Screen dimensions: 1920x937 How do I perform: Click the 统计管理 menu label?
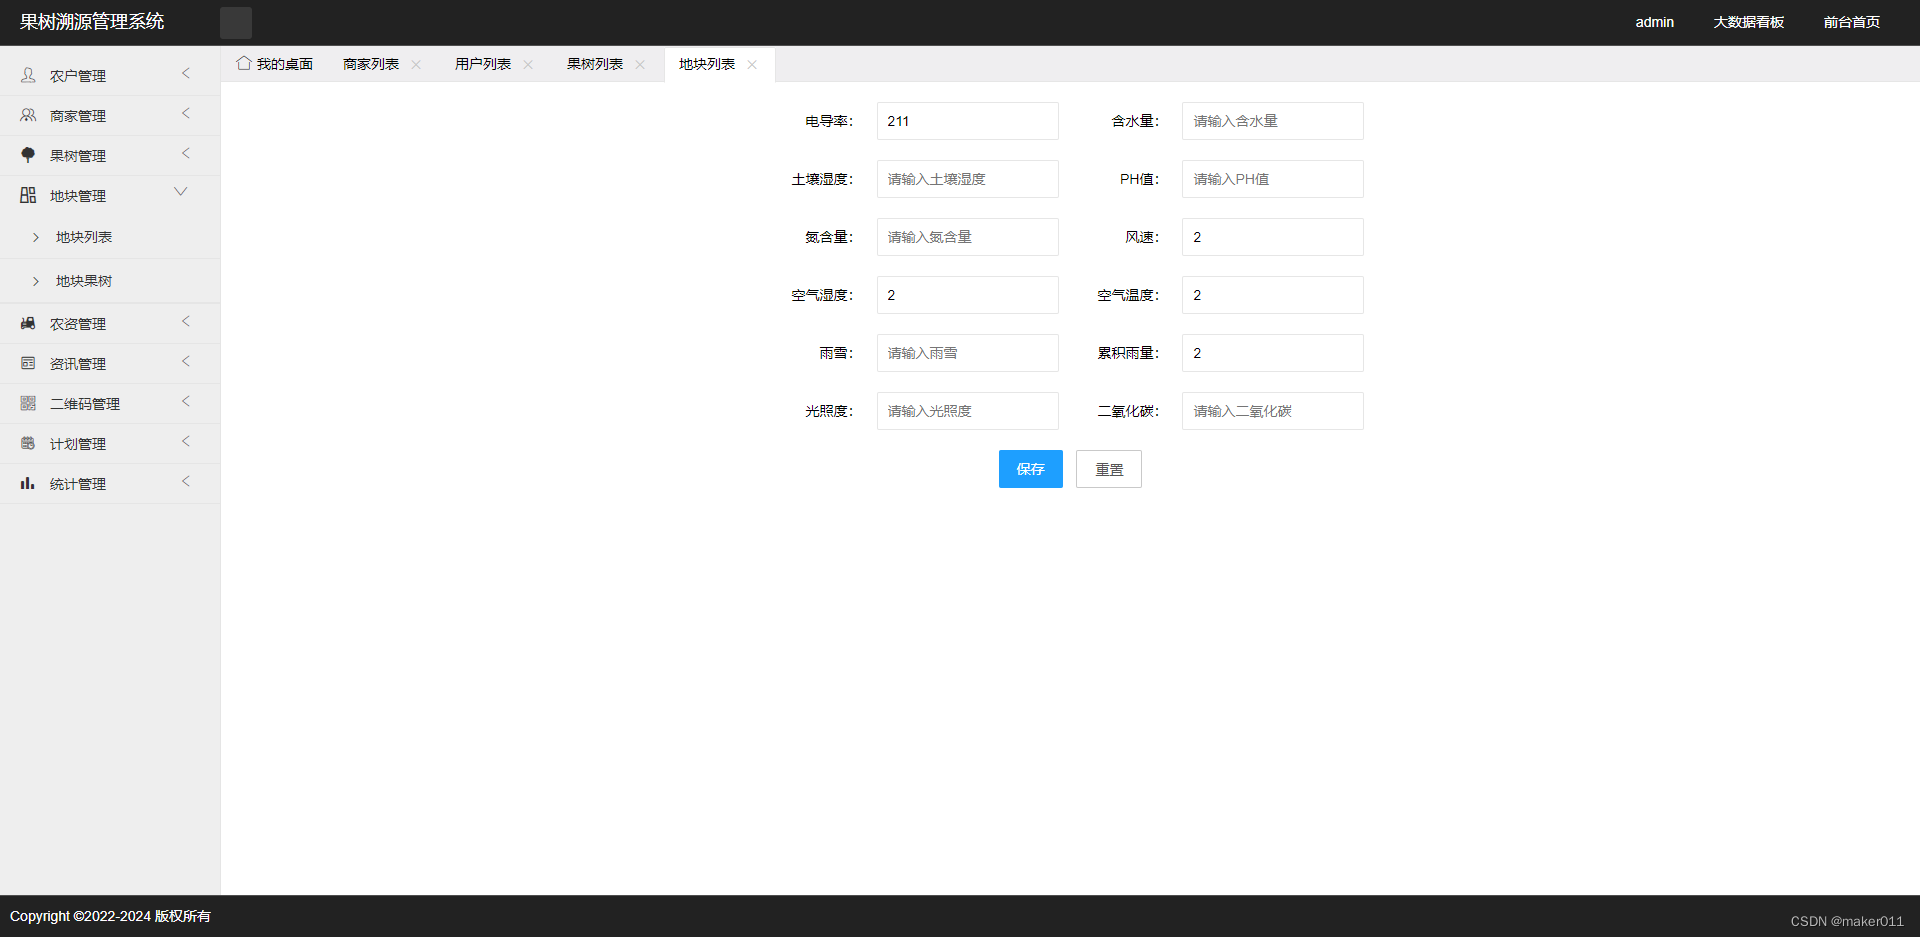click(78, 484)
